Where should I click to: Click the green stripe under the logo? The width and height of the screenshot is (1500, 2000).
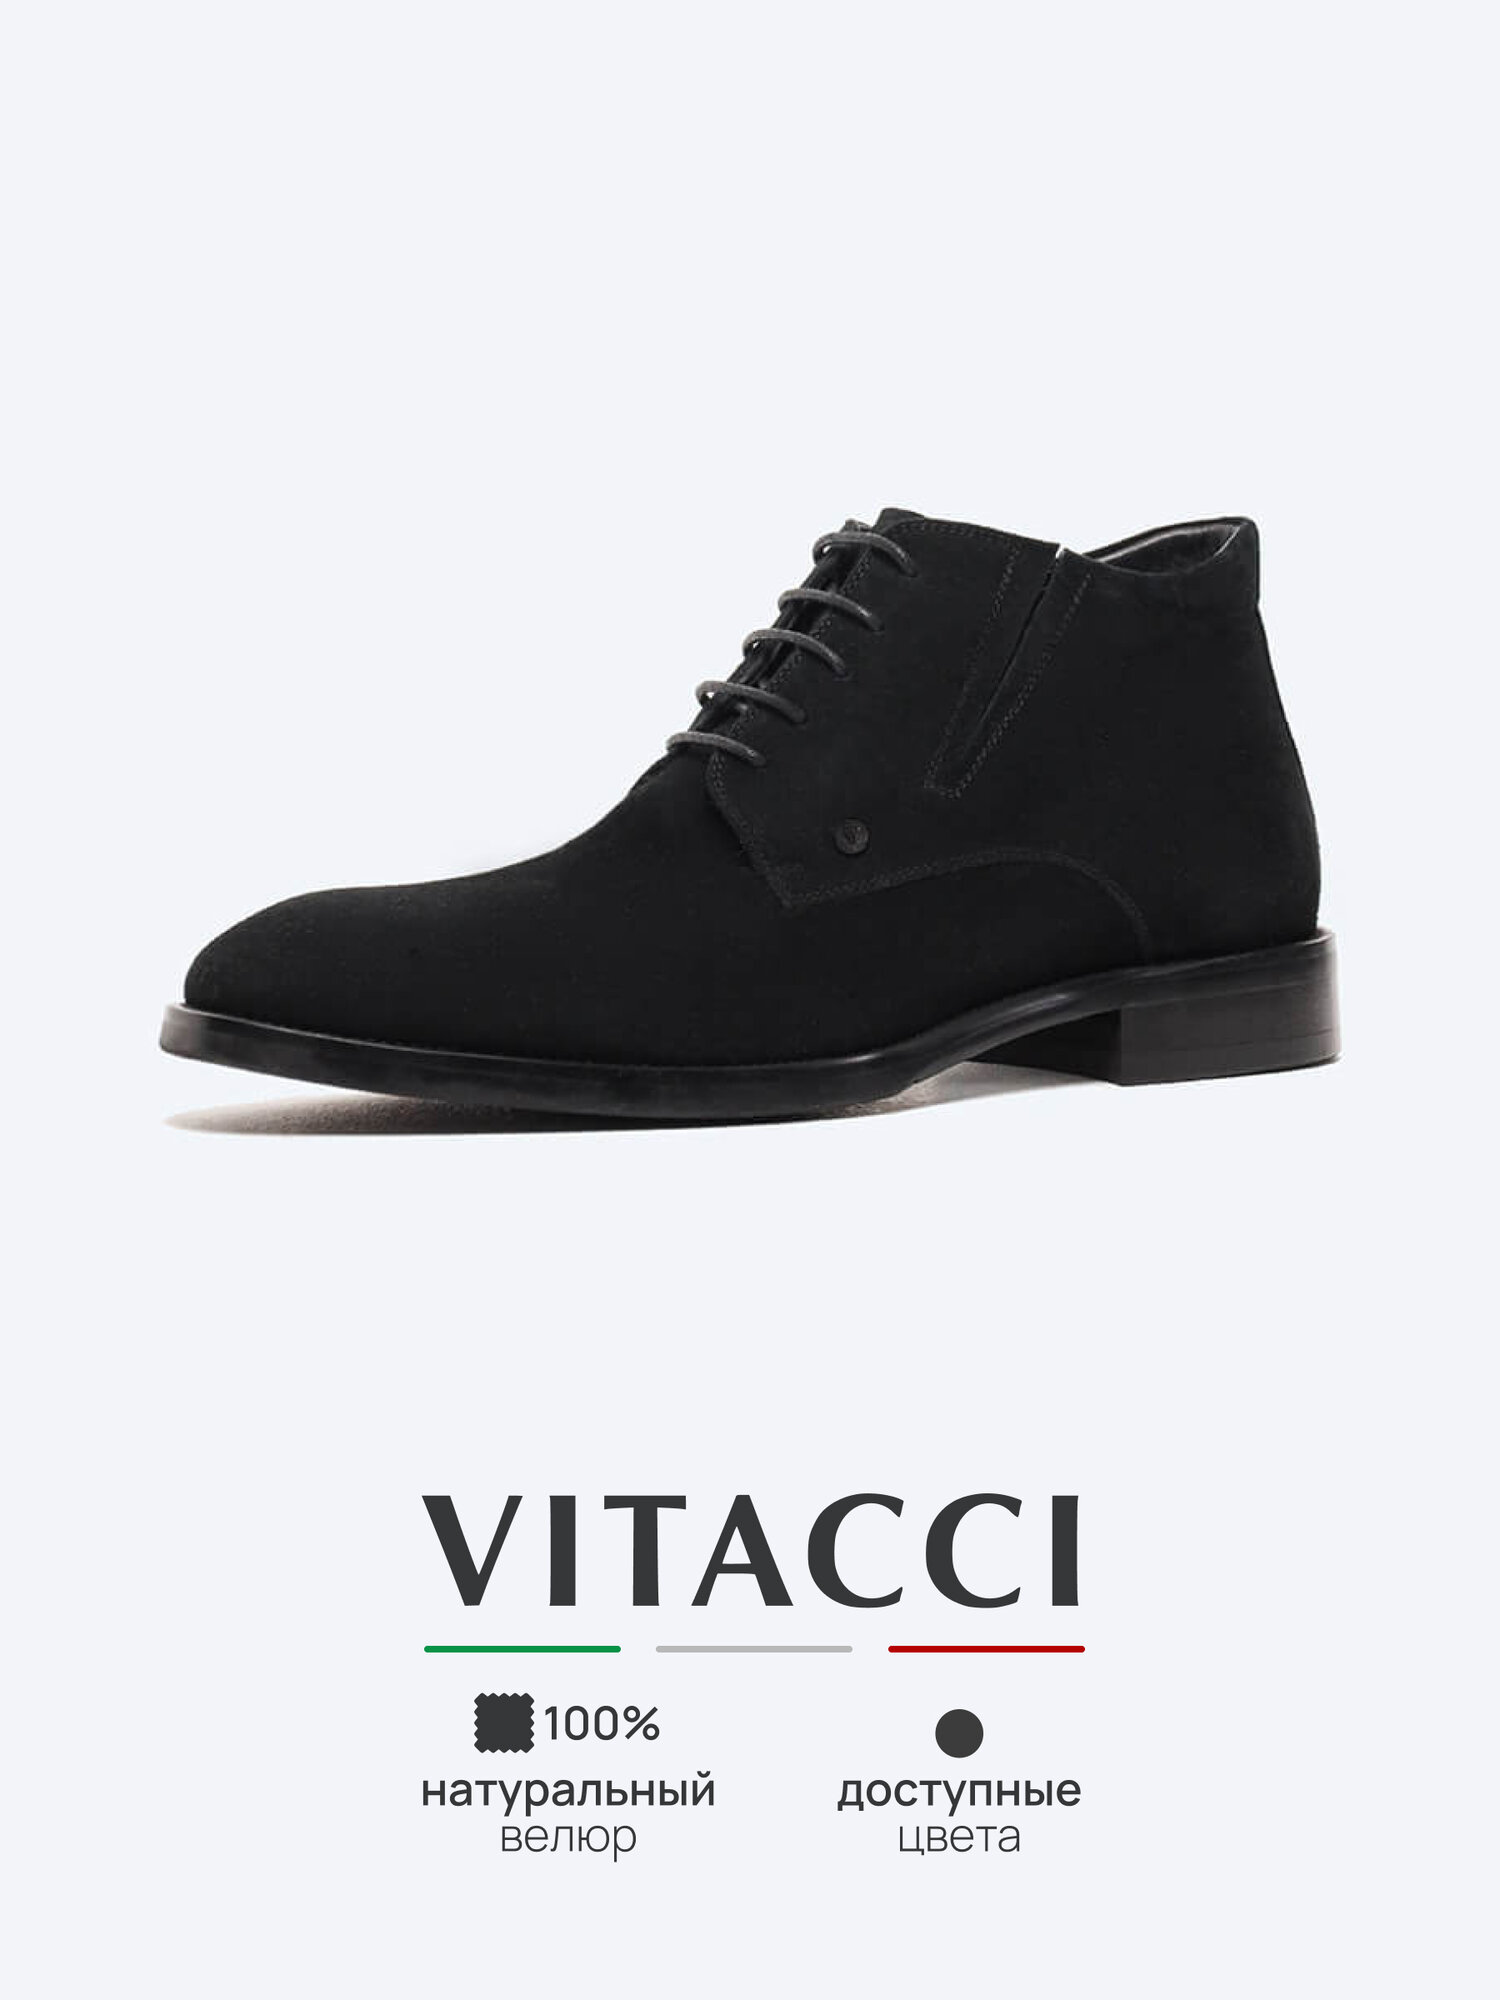pyautogui.click(x=522, y=1649)
